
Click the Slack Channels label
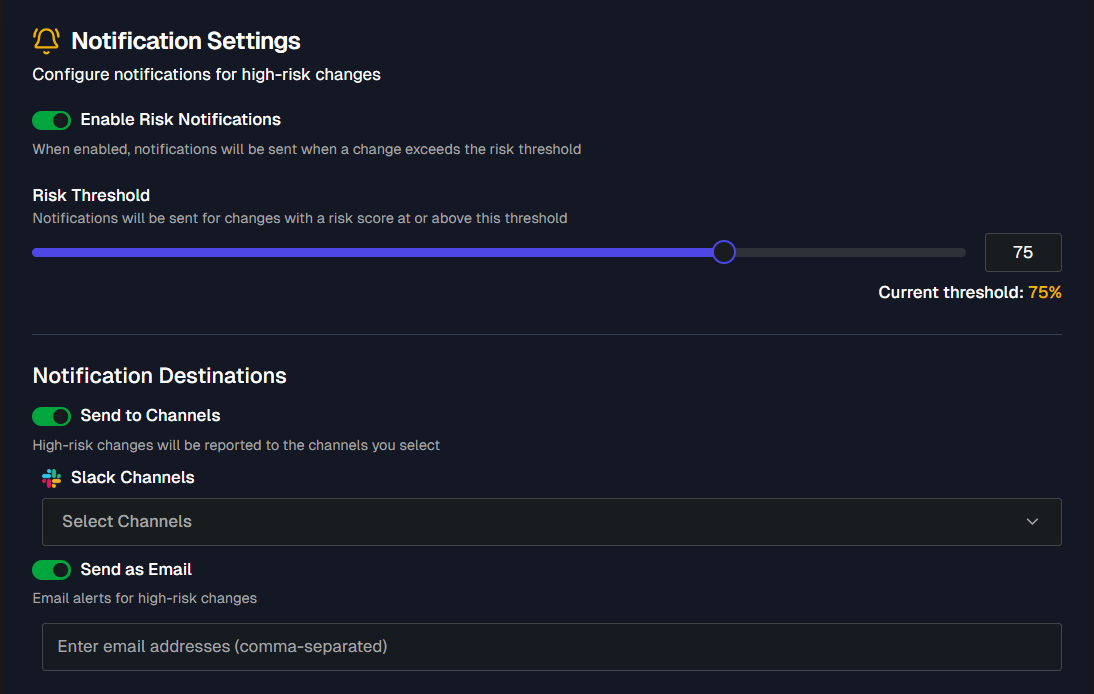click(132, 477)
